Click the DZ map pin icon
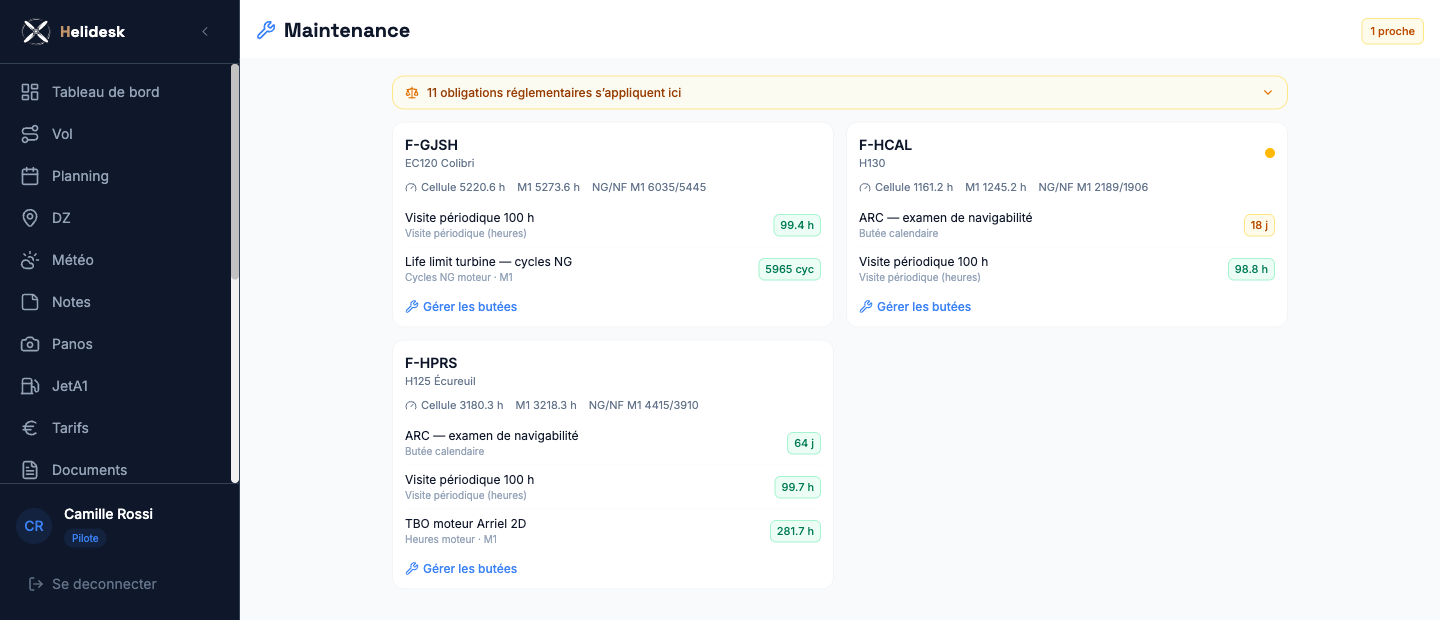Image resolution: width=1440 pixels, height=620 pixels. coord(30,218)
